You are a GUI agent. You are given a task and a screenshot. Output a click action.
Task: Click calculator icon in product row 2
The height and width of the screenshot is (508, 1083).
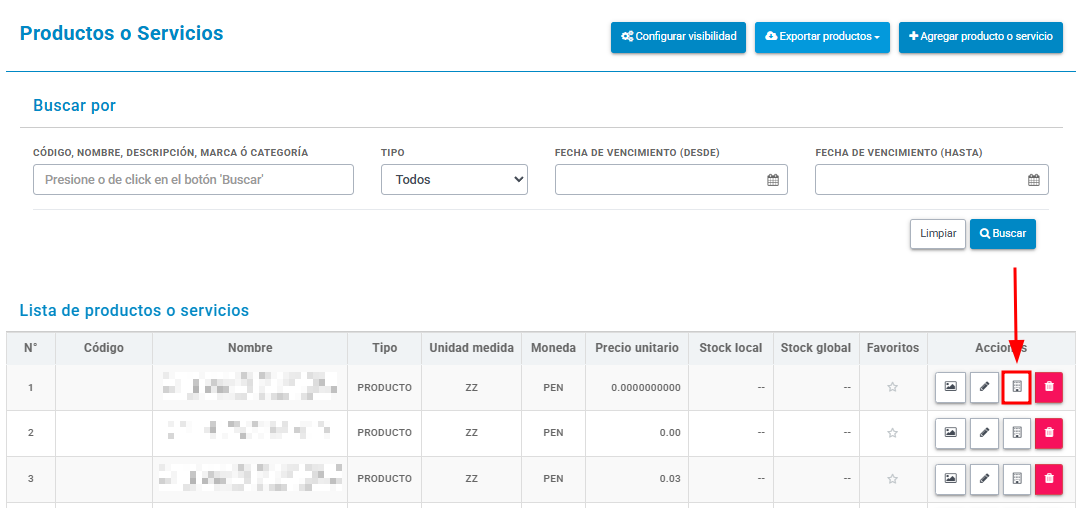(x=1017, y=433)
